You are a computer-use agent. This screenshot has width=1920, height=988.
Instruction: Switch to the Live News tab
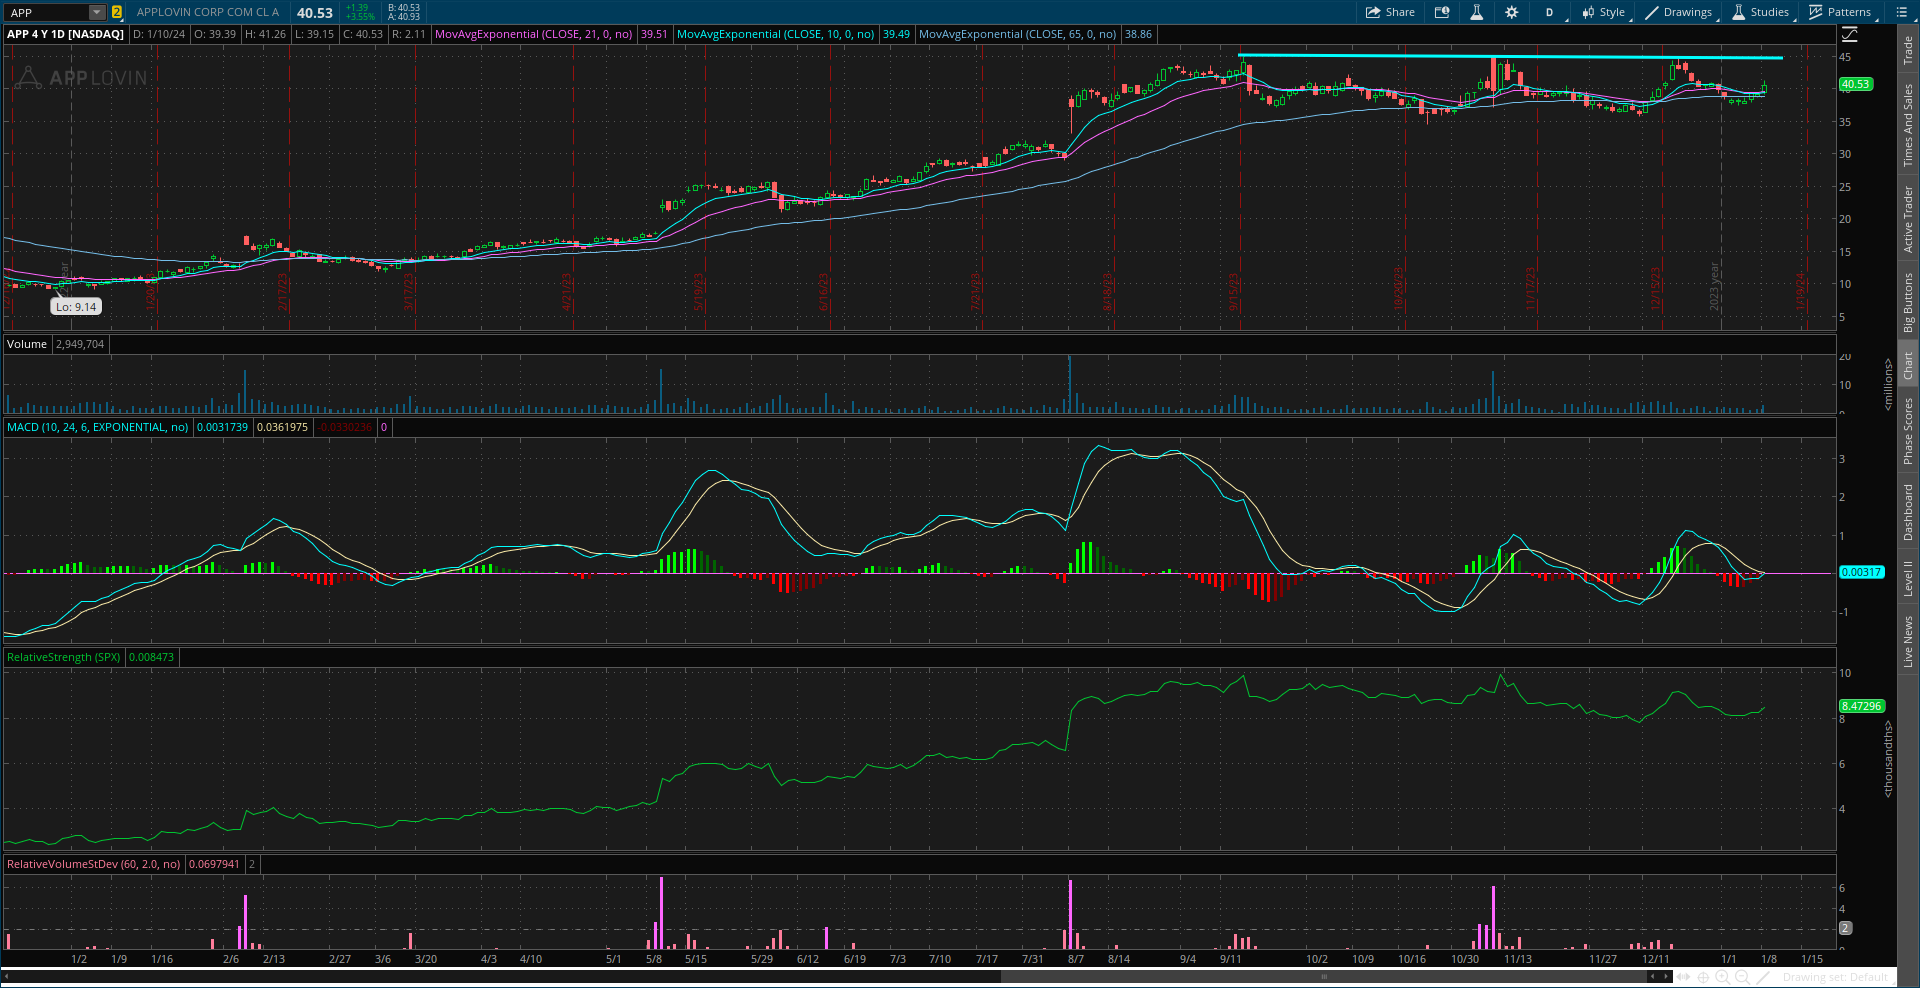pos(1908,641)
